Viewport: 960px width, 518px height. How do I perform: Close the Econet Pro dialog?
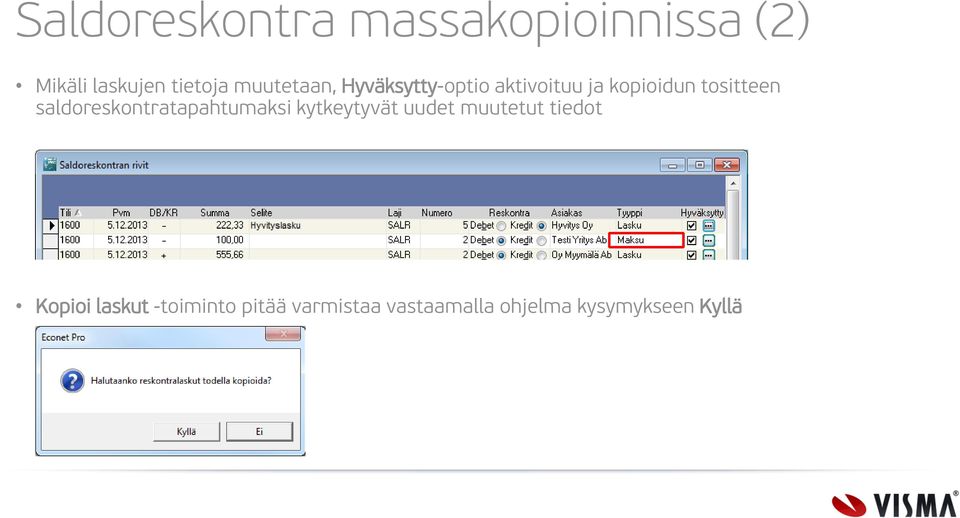[283, 334]
